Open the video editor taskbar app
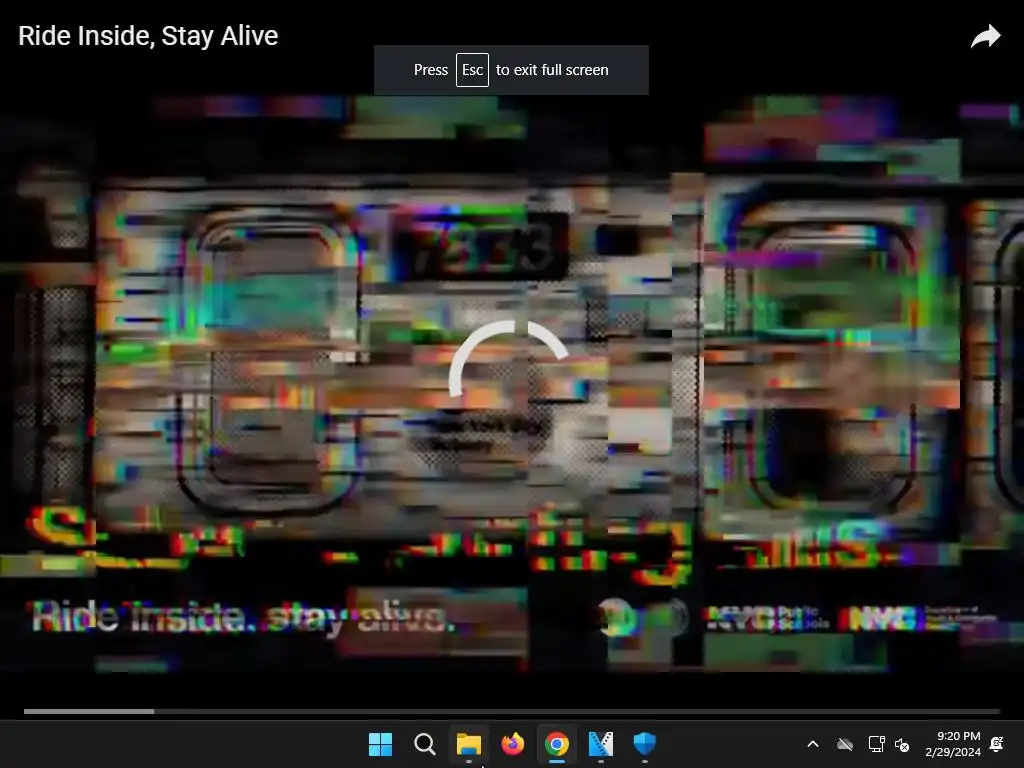The height and width of the screenshot is (768, 1024). pyautogui.click(x=600, y=744)
